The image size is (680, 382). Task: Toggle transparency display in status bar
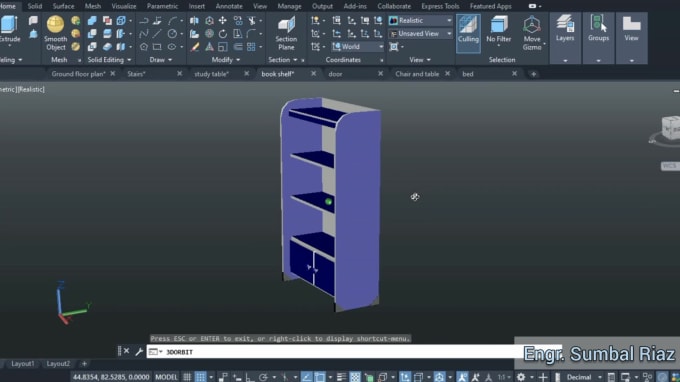pos(355,377)
